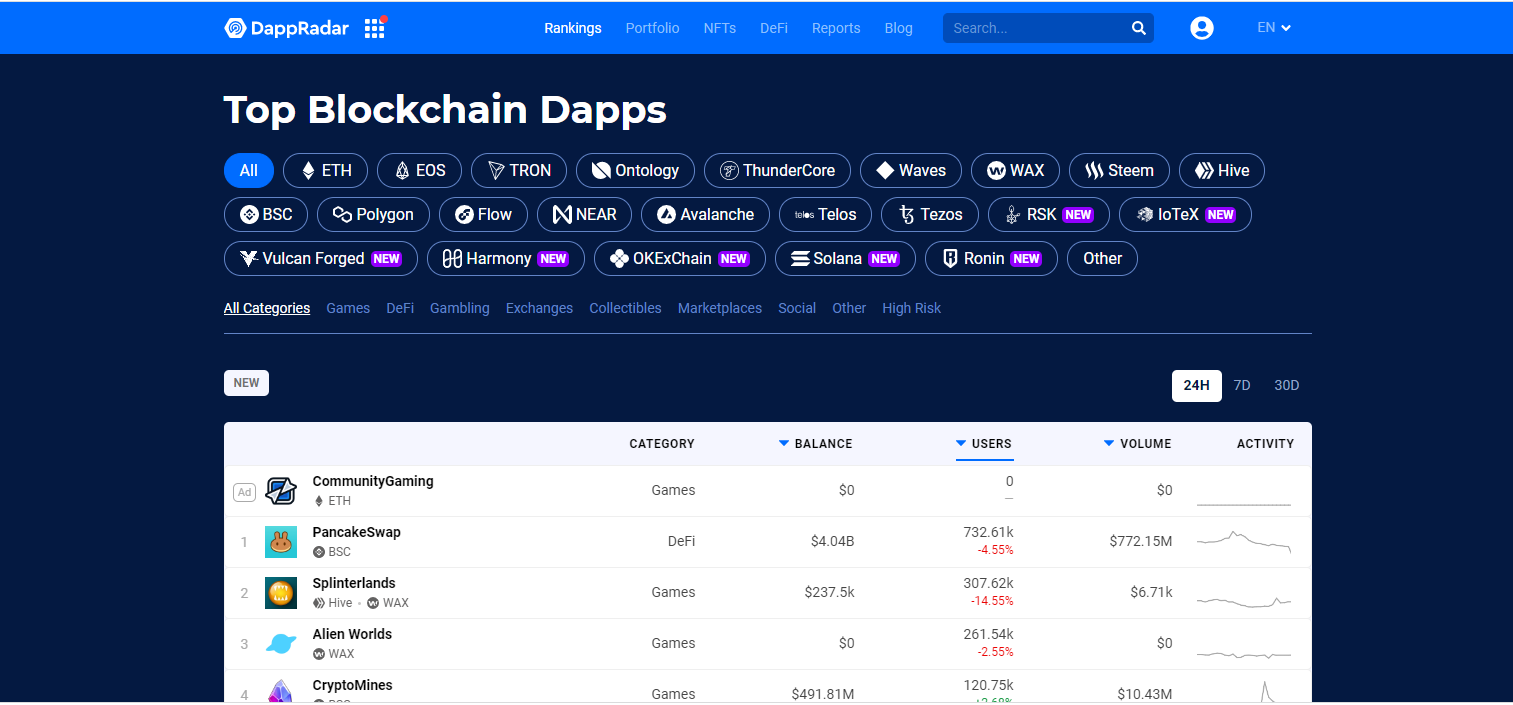Screen dimensions: 1513x705
Task: Open Portfolio in top navigation
Action: (652, 28)
